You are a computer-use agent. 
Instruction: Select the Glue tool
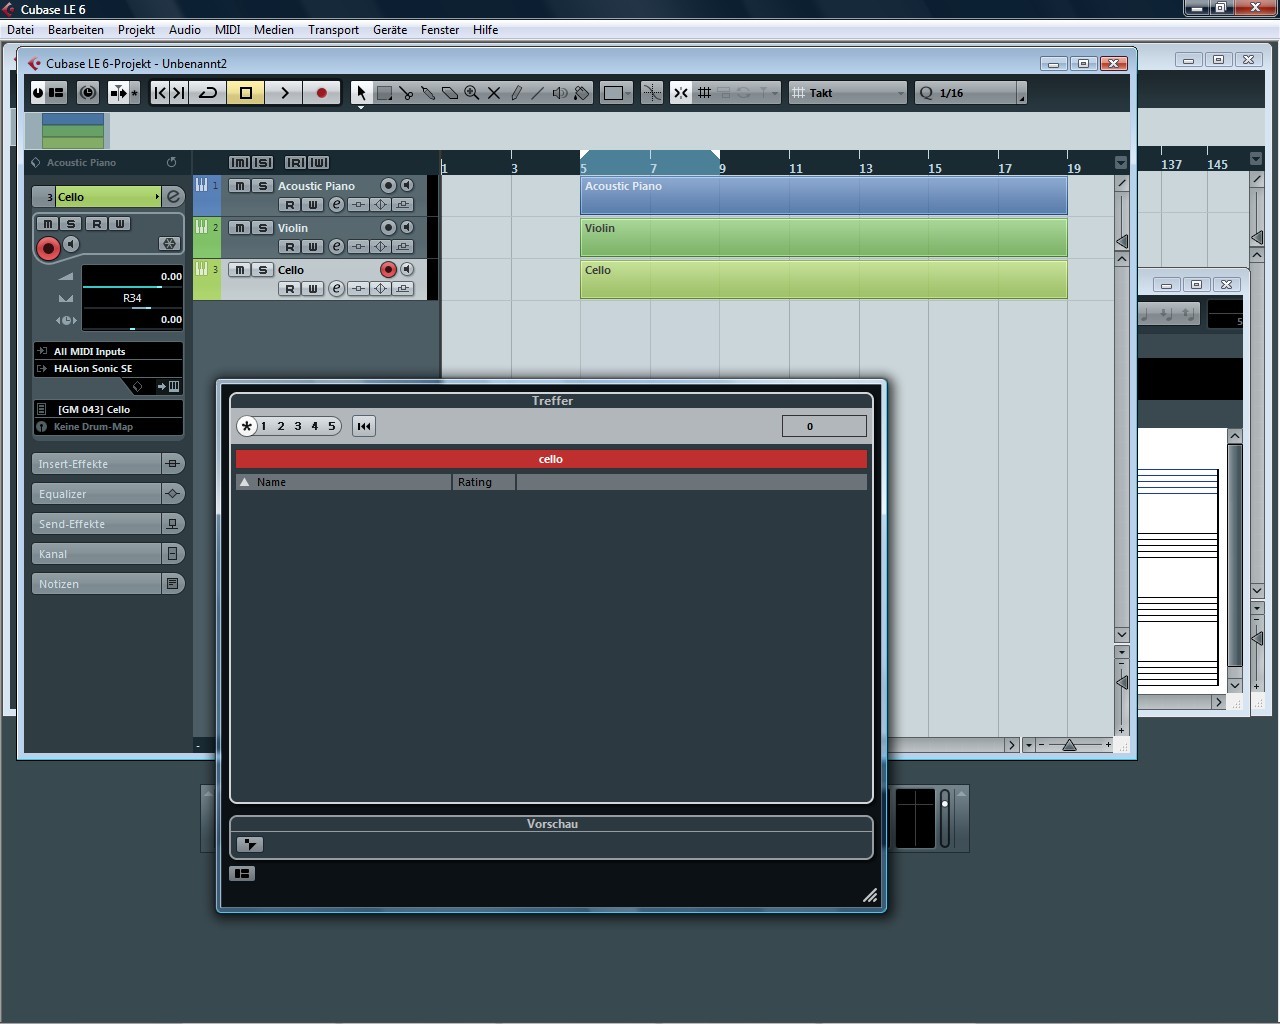(428, 93)
